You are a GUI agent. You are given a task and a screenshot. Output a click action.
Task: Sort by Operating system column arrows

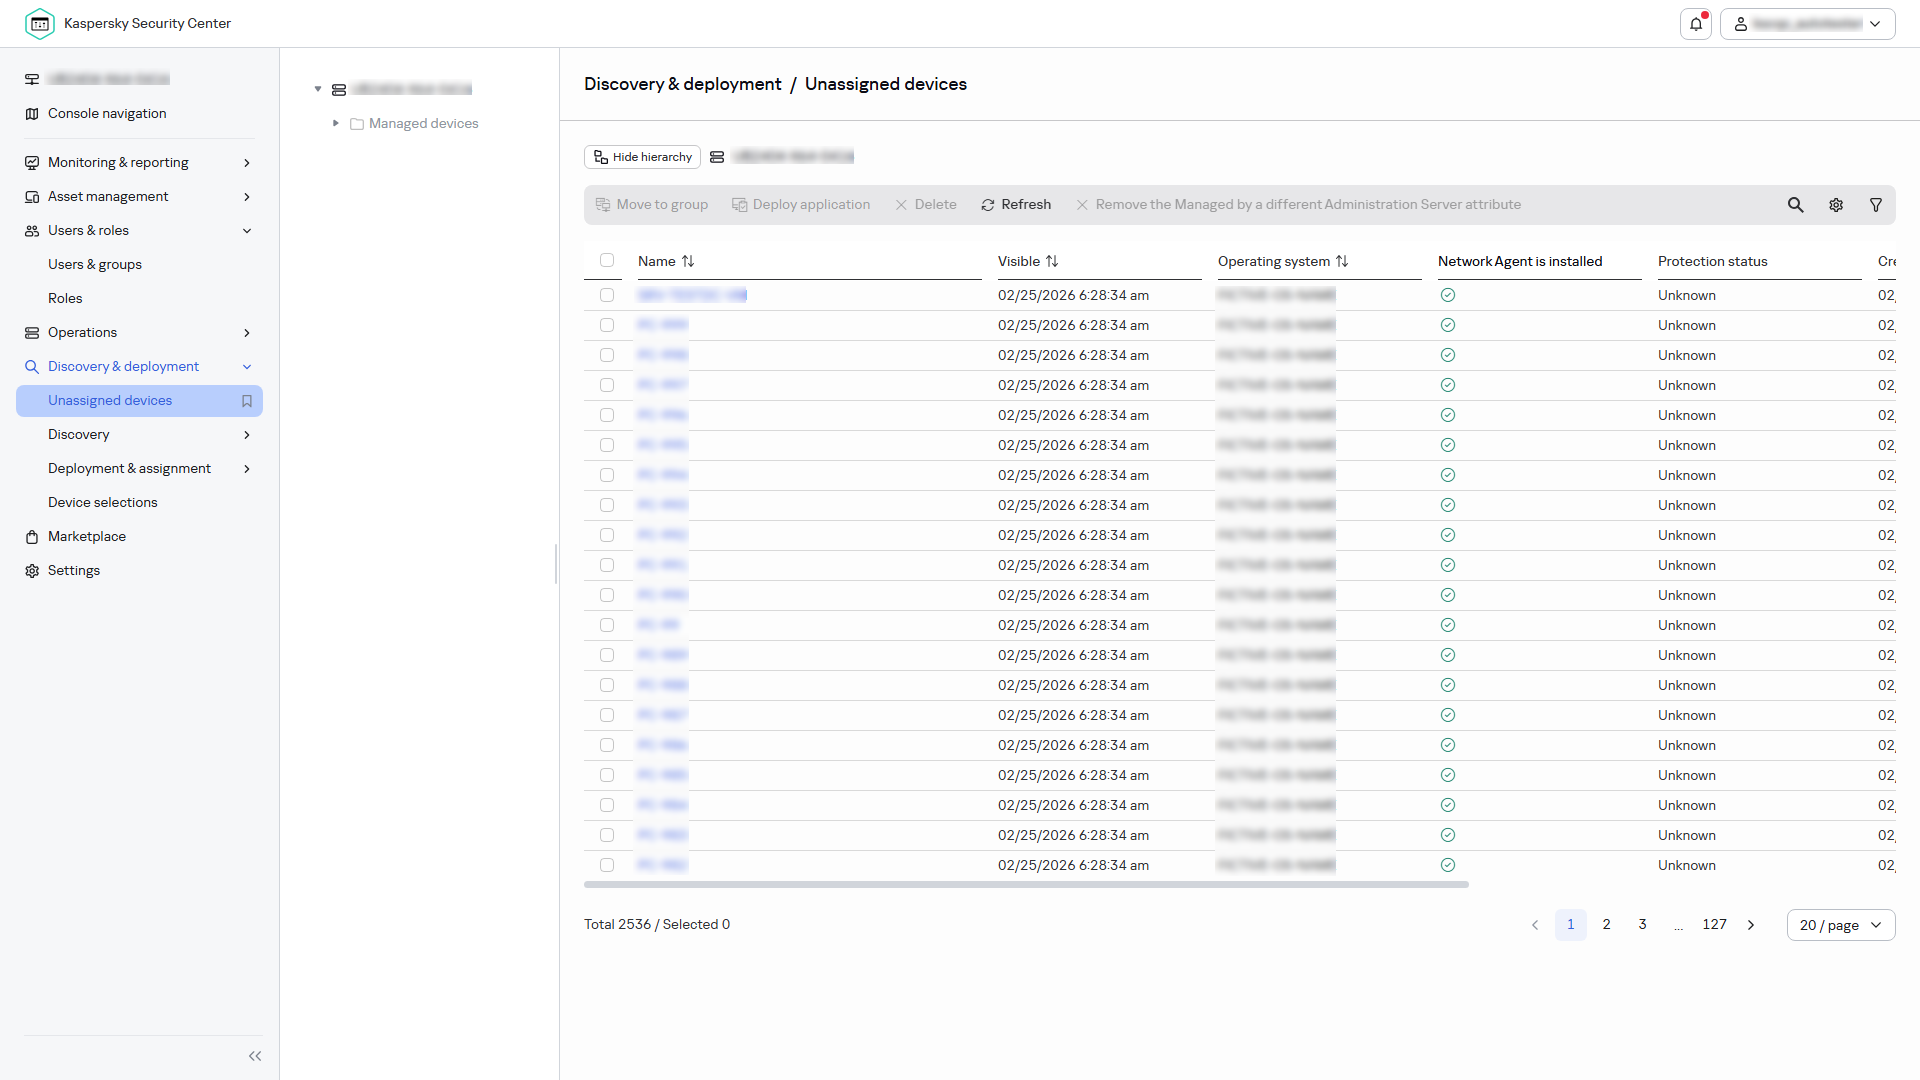tap(1342, 261)
